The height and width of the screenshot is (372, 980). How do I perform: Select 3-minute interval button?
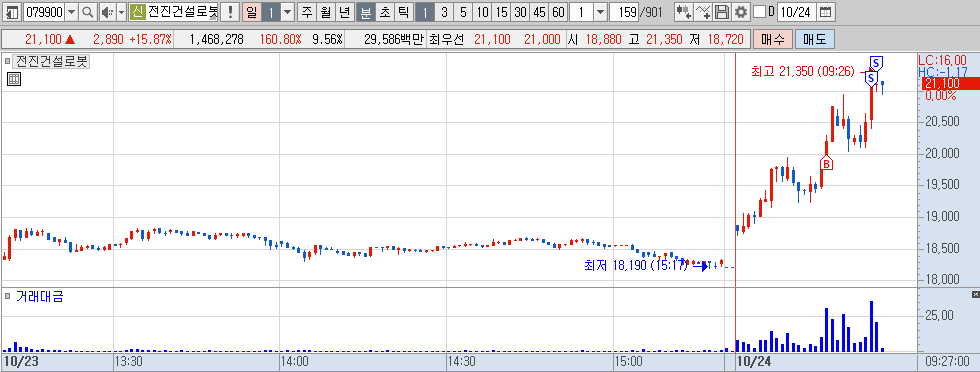(444, 12)
